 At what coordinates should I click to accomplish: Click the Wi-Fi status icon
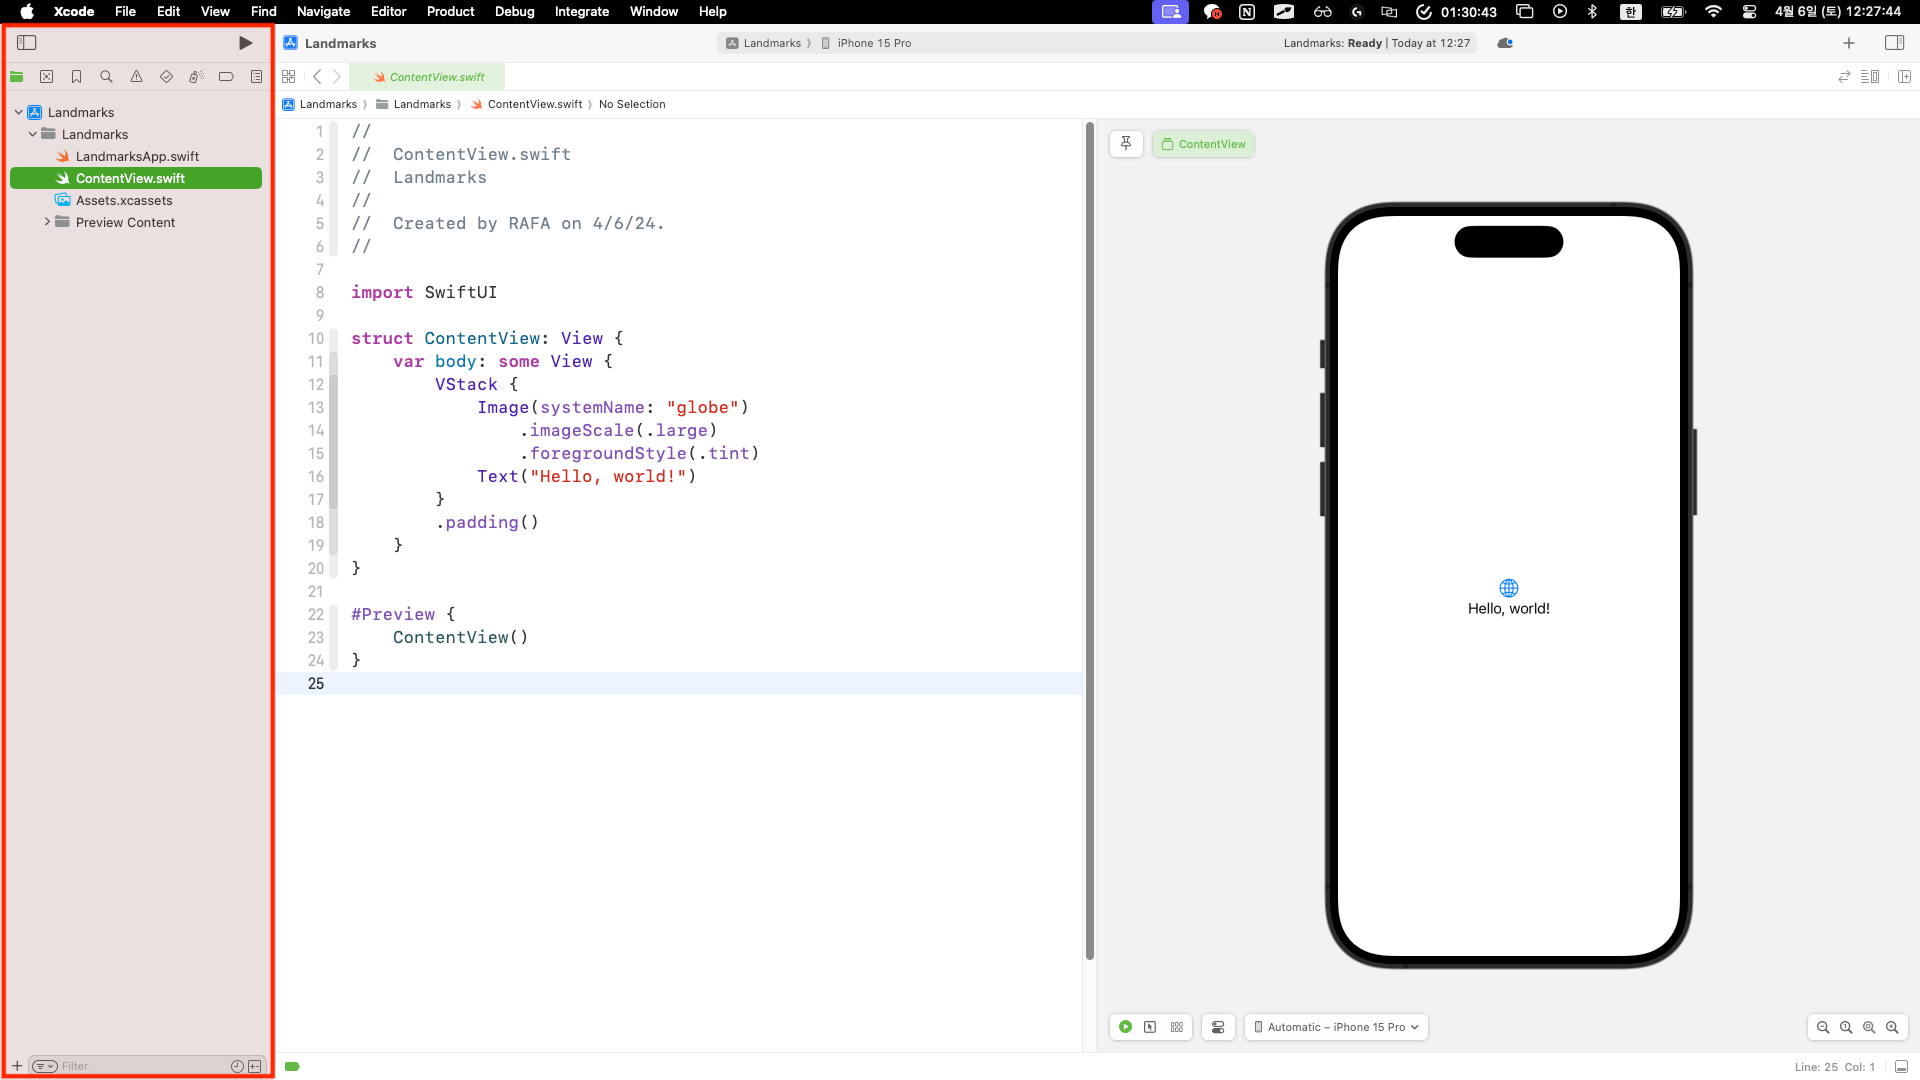[1713, 11]
